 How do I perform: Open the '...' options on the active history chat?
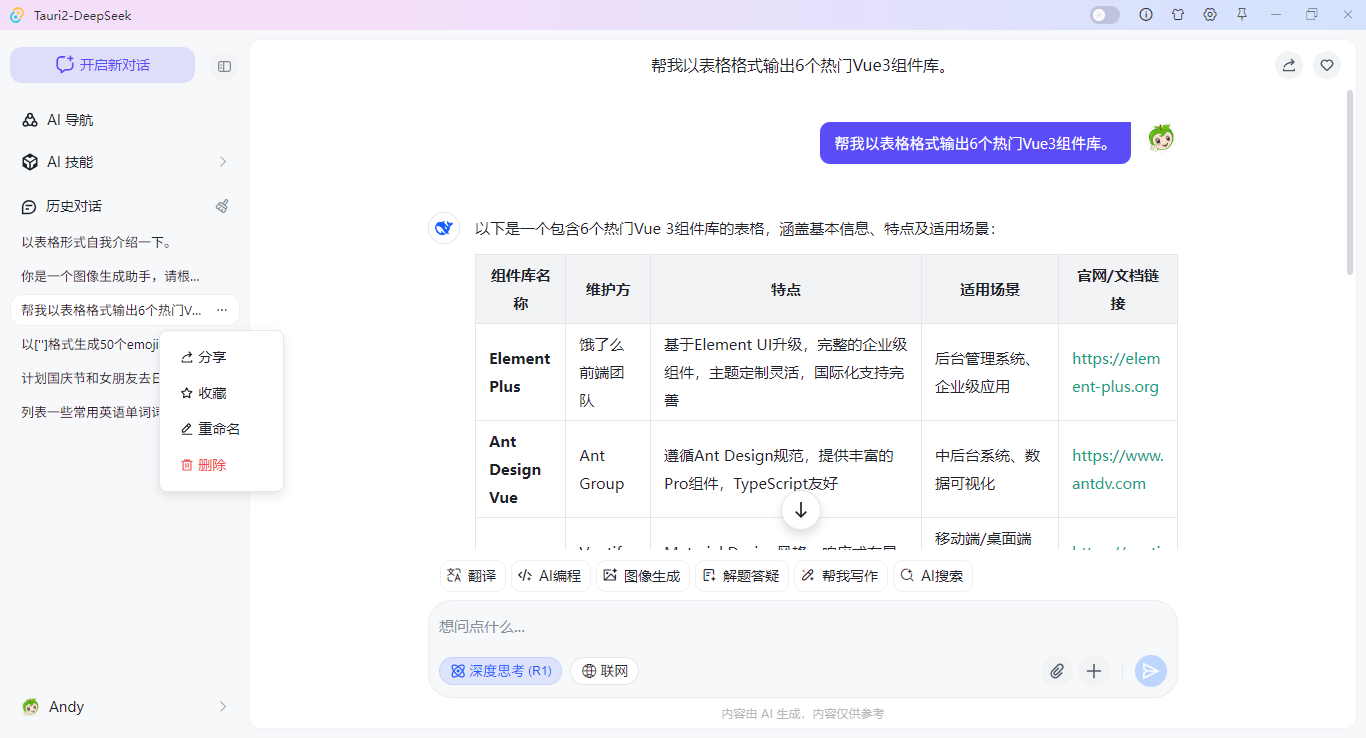pyautogui.click(x=222, y=310)
